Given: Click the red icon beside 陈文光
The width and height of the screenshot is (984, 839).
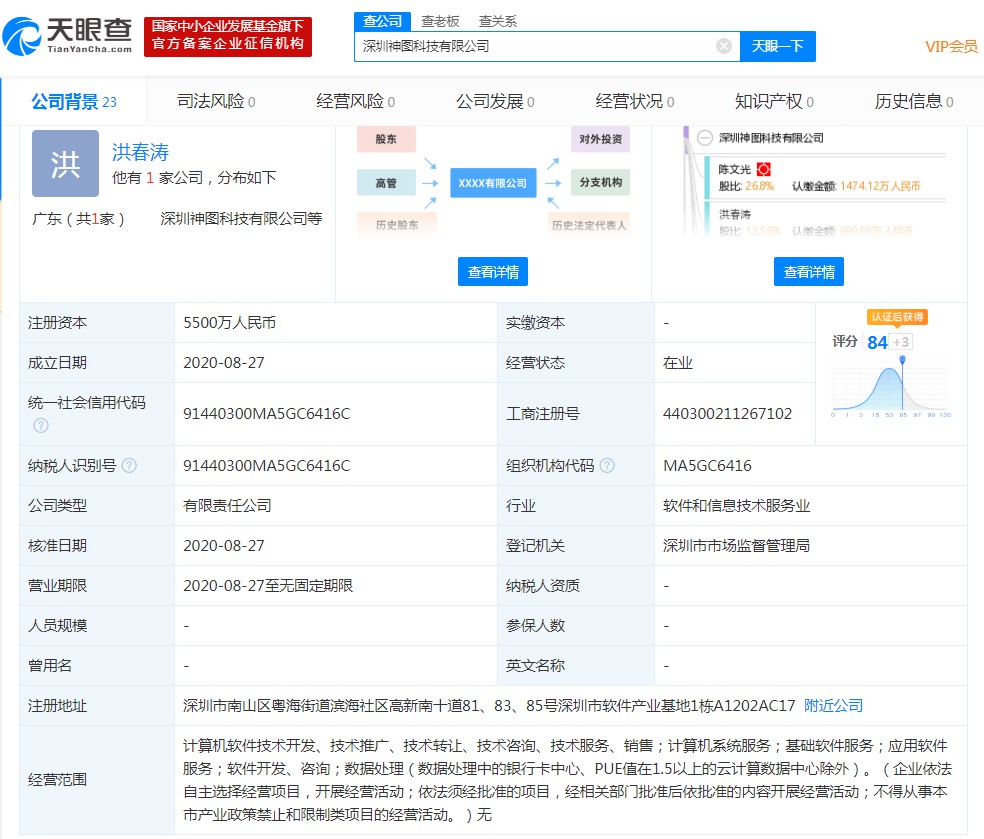Looking at the screenshot, I should point(764,169).
